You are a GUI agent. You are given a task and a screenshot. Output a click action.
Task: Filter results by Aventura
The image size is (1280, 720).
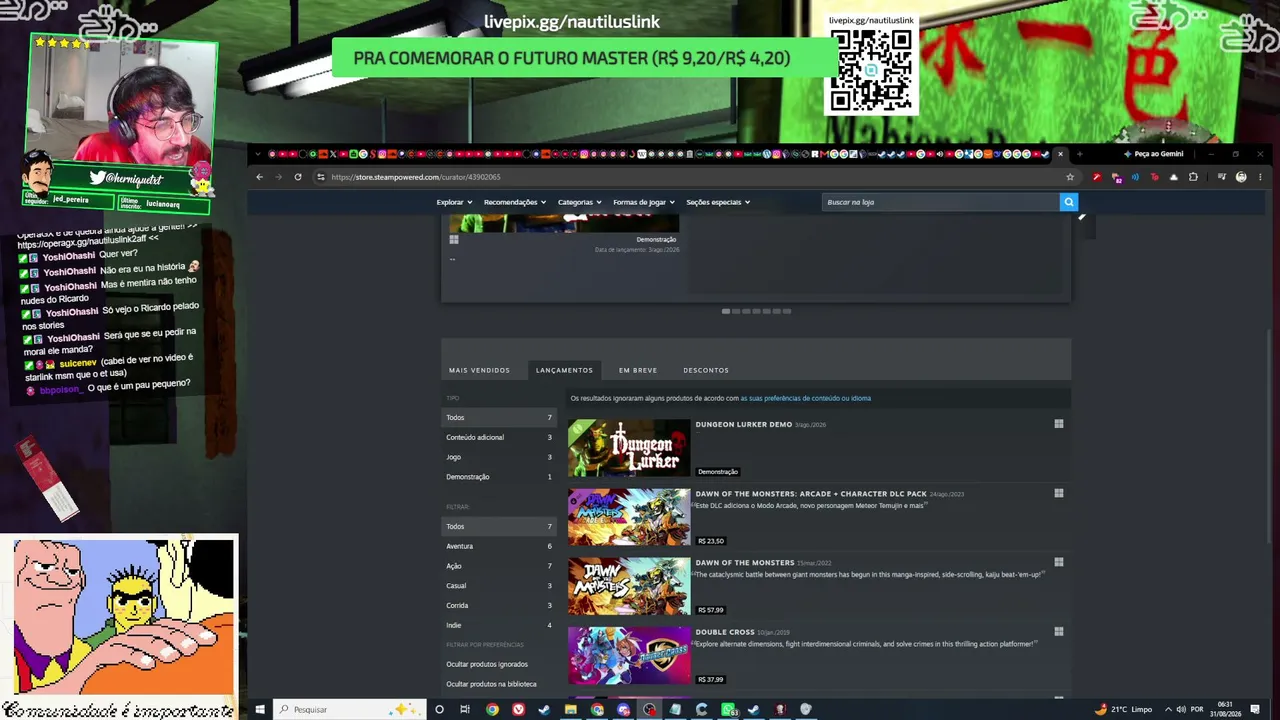pyautogui.click(x=498, y=546)
